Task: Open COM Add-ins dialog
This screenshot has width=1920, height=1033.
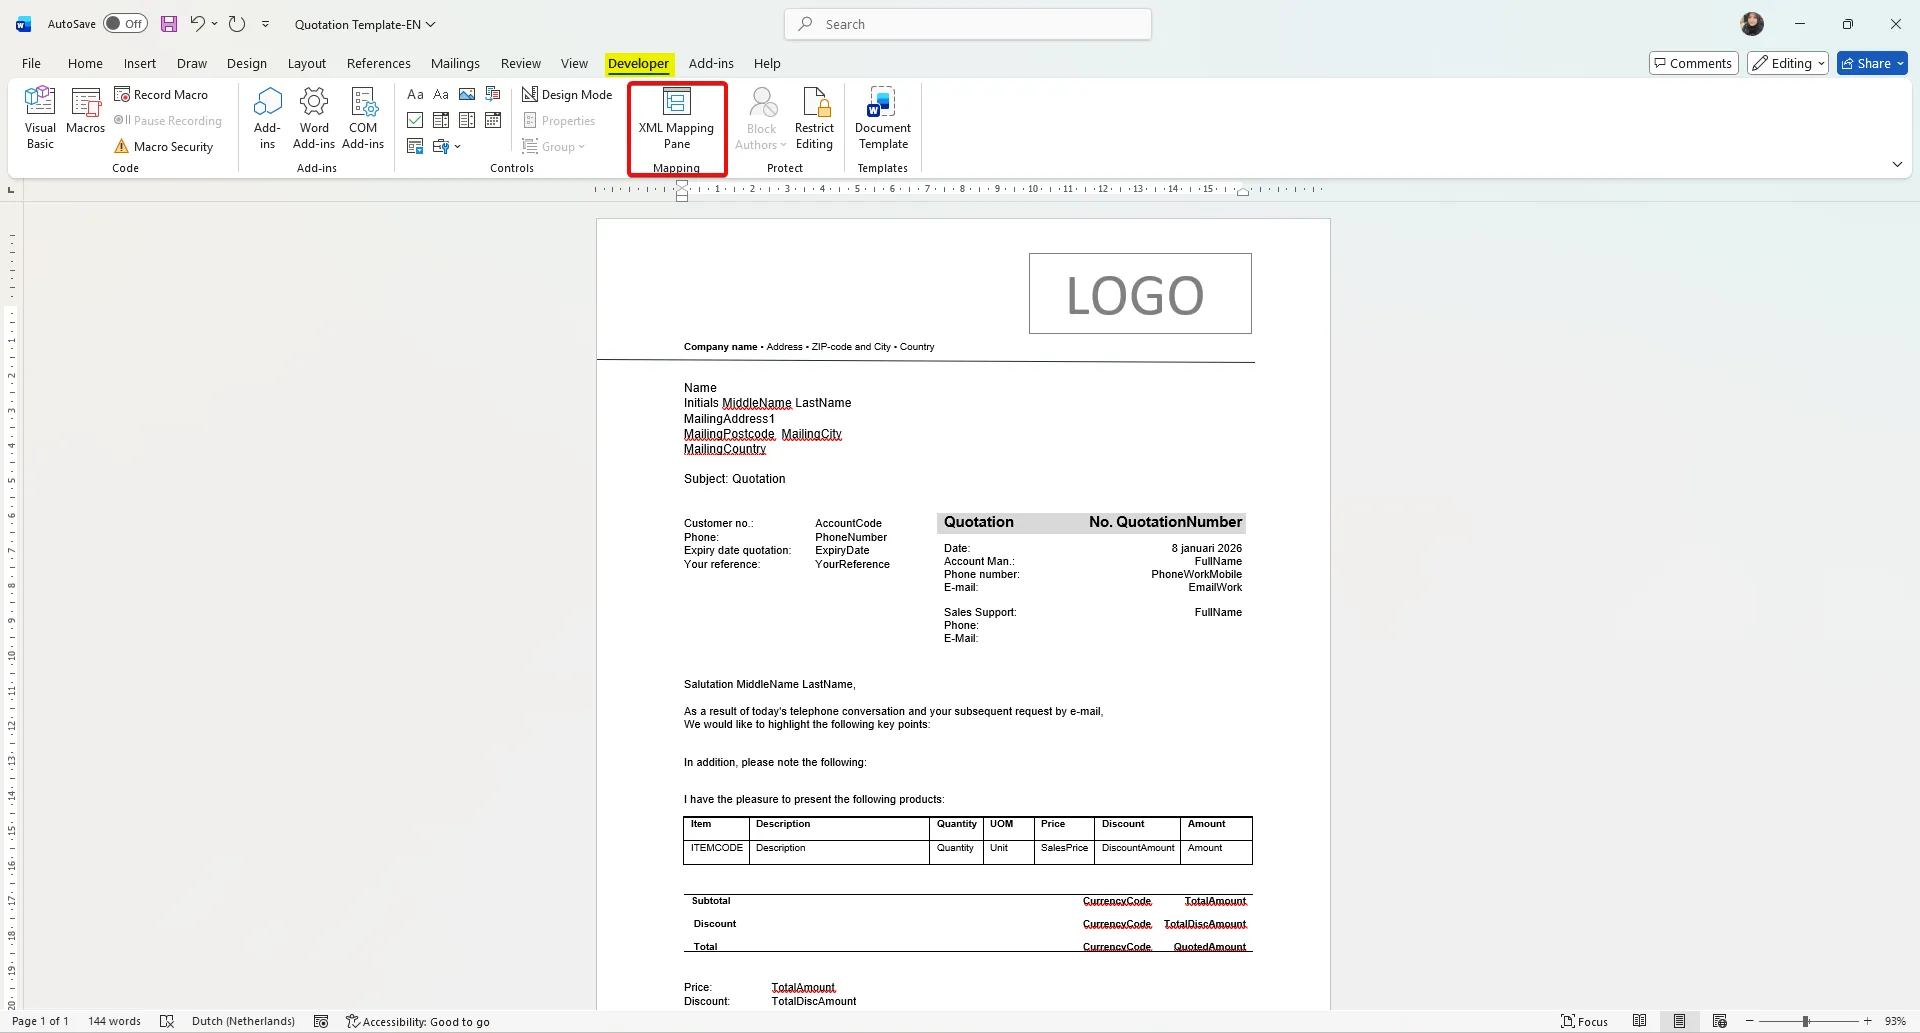Action: pos(363,119)
